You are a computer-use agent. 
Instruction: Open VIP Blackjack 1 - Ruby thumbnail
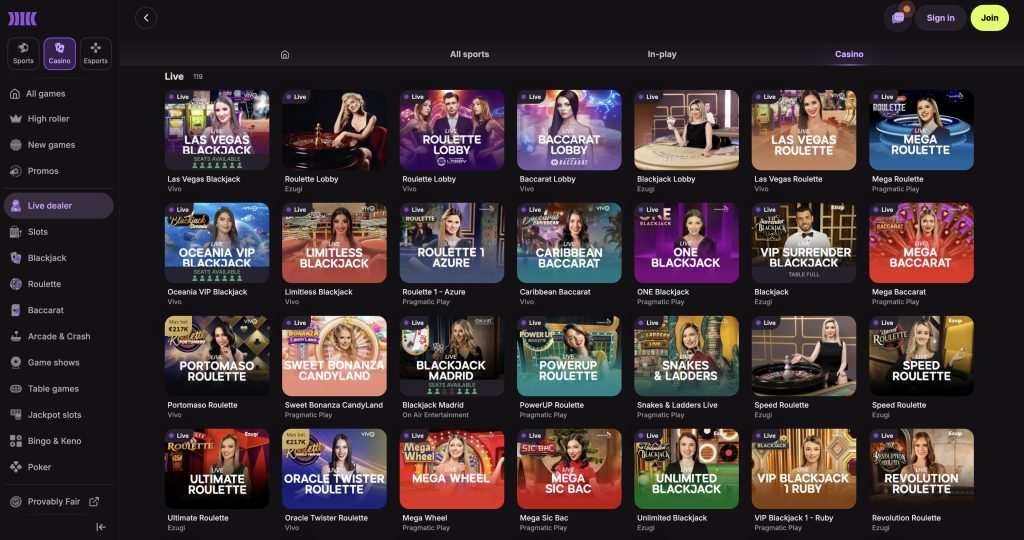(x=804, y=469)
